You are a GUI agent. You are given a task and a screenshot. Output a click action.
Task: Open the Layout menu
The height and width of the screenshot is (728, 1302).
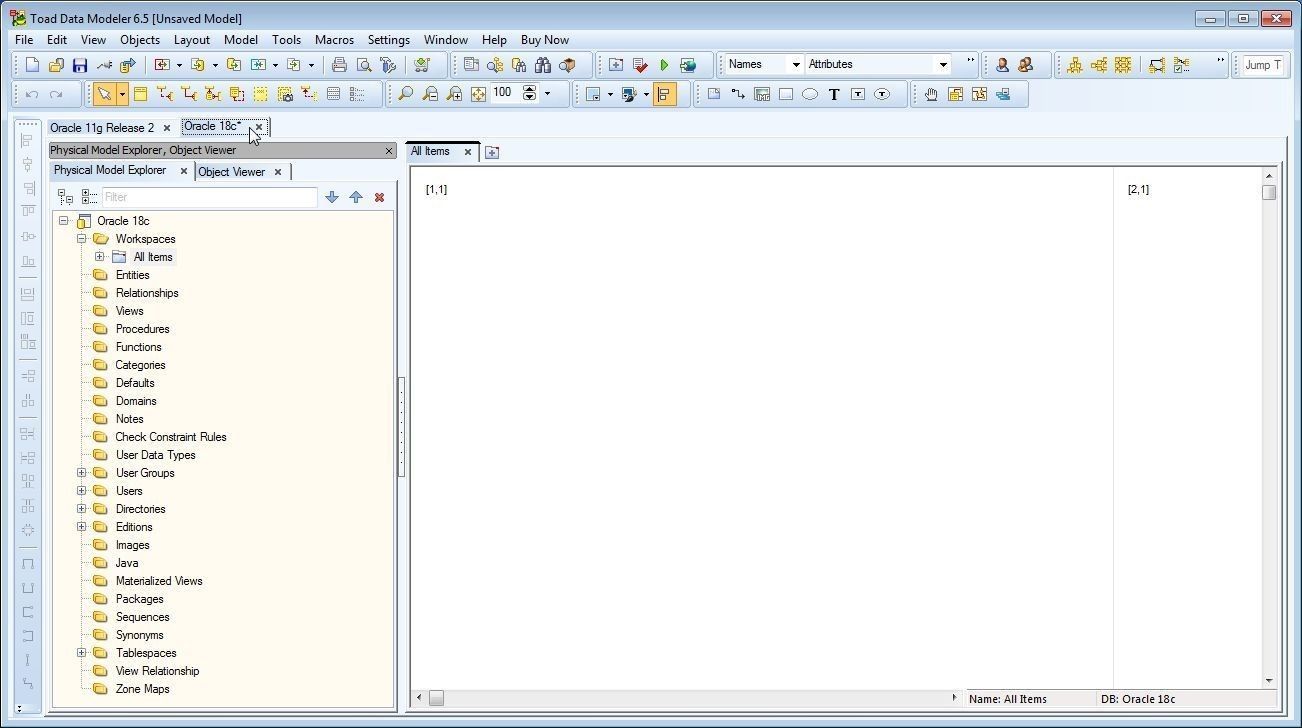(x=192, y=40)
